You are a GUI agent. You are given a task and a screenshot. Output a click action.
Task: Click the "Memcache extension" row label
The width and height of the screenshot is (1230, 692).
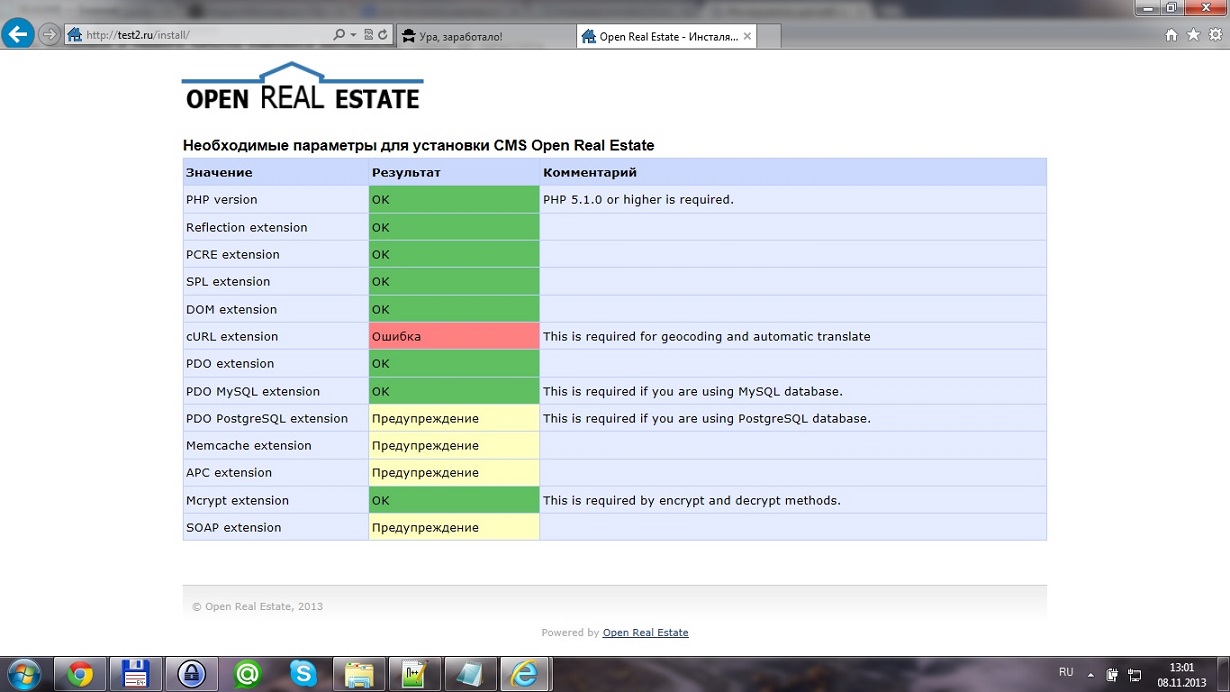249,446
